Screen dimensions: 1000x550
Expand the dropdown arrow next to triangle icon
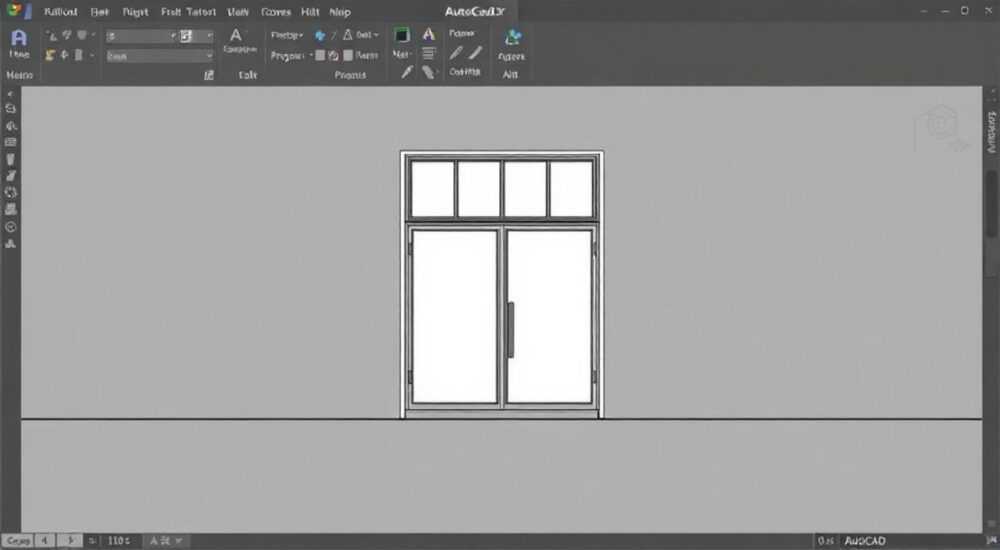pos(376,35)
